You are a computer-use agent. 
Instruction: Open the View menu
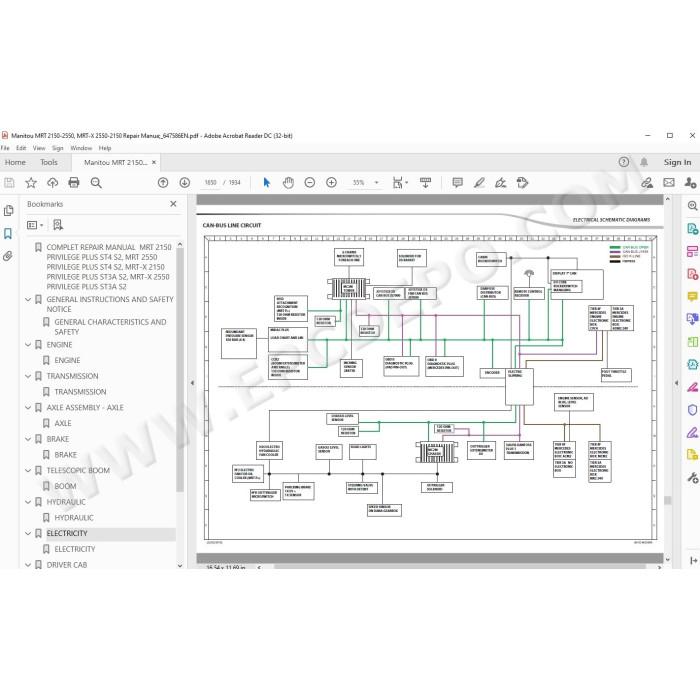[x=39, y=148]
